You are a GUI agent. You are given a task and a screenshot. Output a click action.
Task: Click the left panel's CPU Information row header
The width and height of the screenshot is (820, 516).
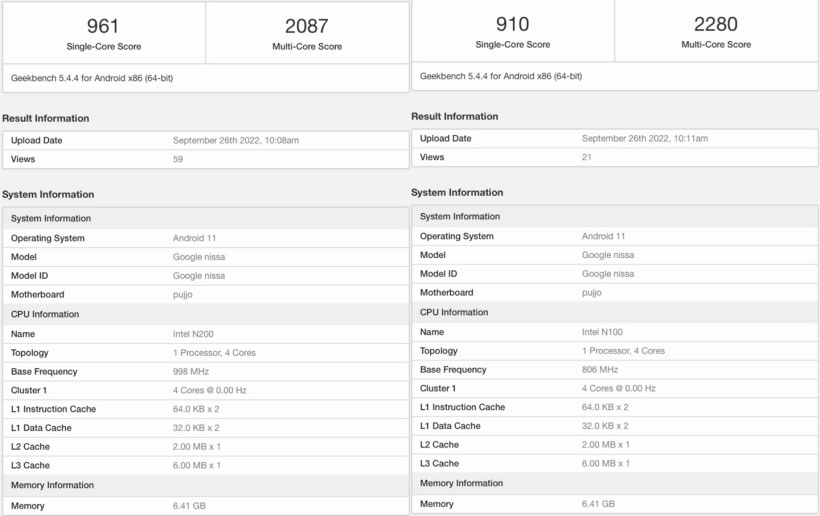45,314
